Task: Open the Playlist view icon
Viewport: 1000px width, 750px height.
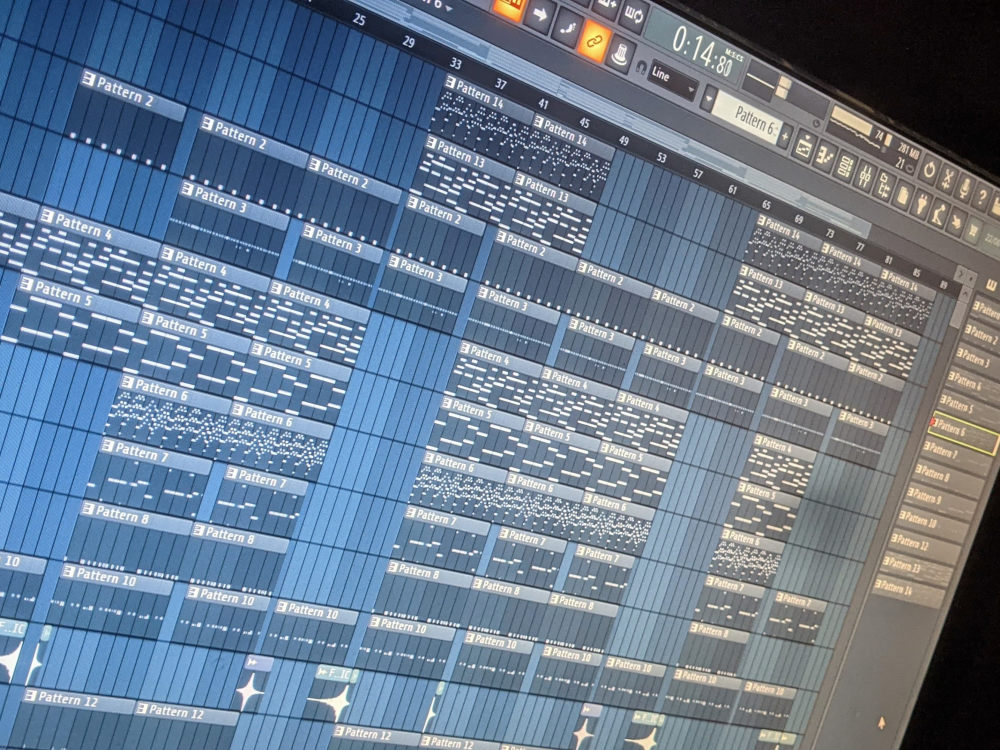Action: 804,147
